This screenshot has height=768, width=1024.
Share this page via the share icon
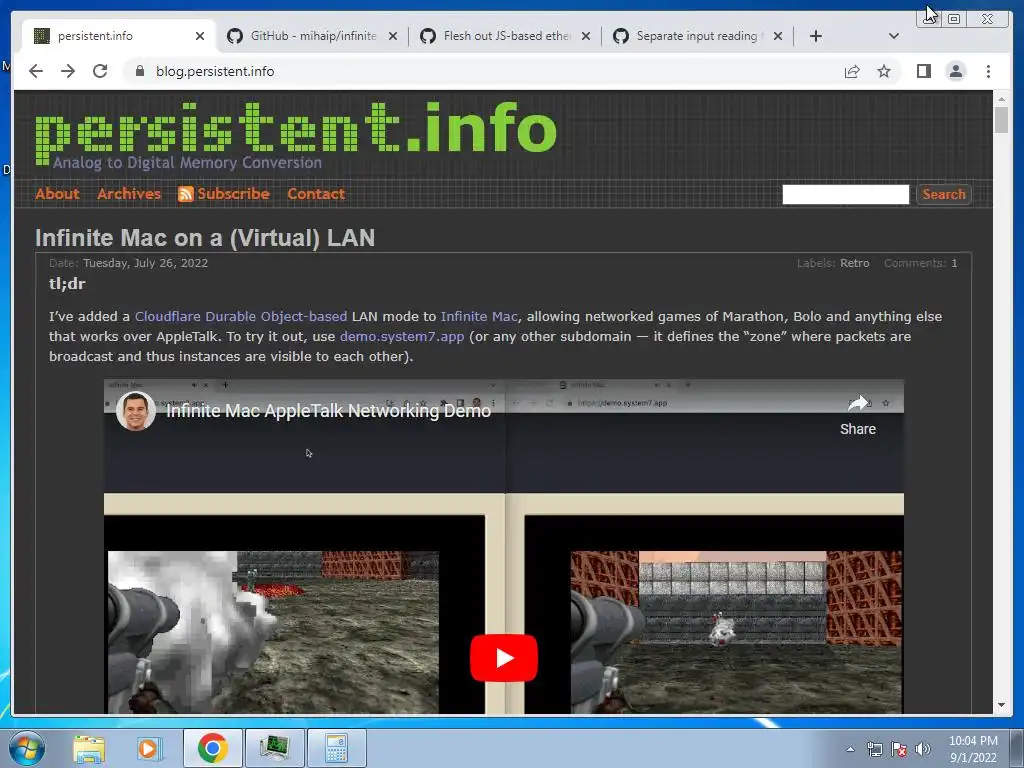coord(852,71)
